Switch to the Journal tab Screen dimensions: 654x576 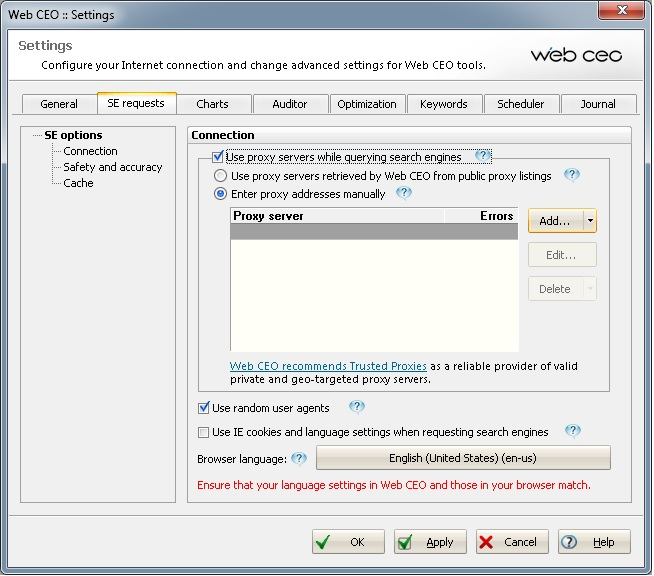[x=598, y=104]
